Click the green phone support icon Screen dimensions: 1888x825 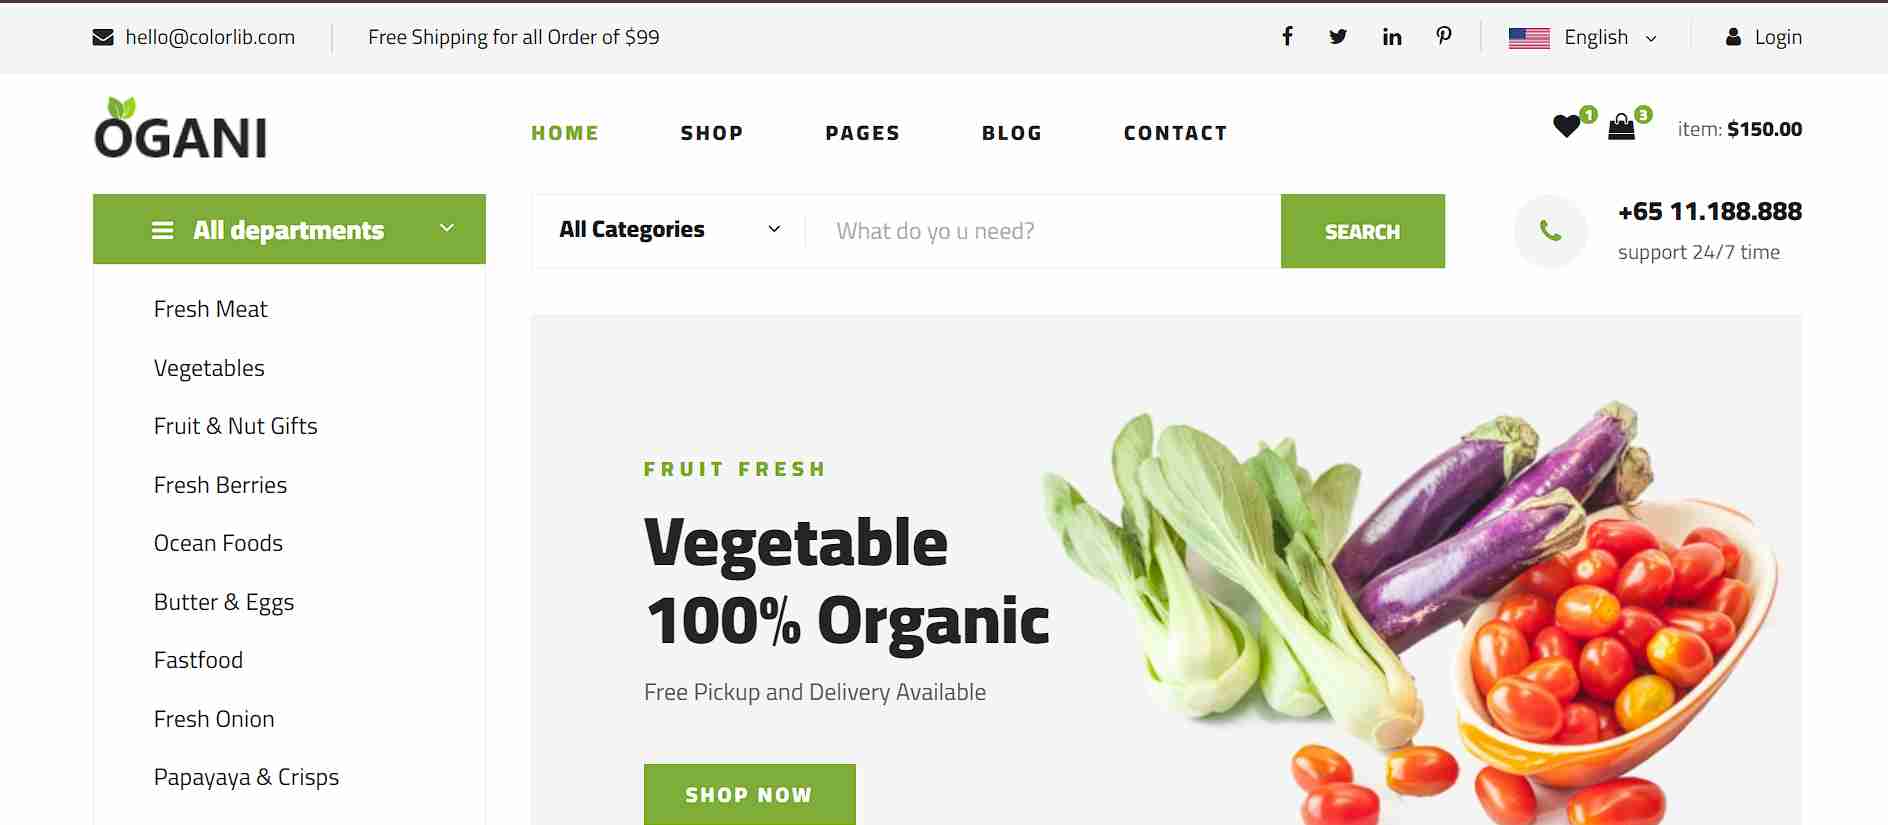pos(1550,231)
